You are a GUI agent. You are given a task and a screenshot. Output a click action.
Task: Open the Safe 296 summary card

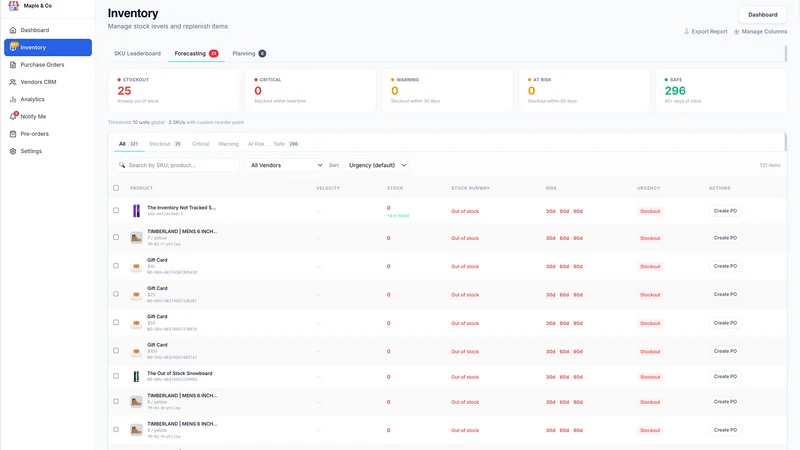(721, 90)
